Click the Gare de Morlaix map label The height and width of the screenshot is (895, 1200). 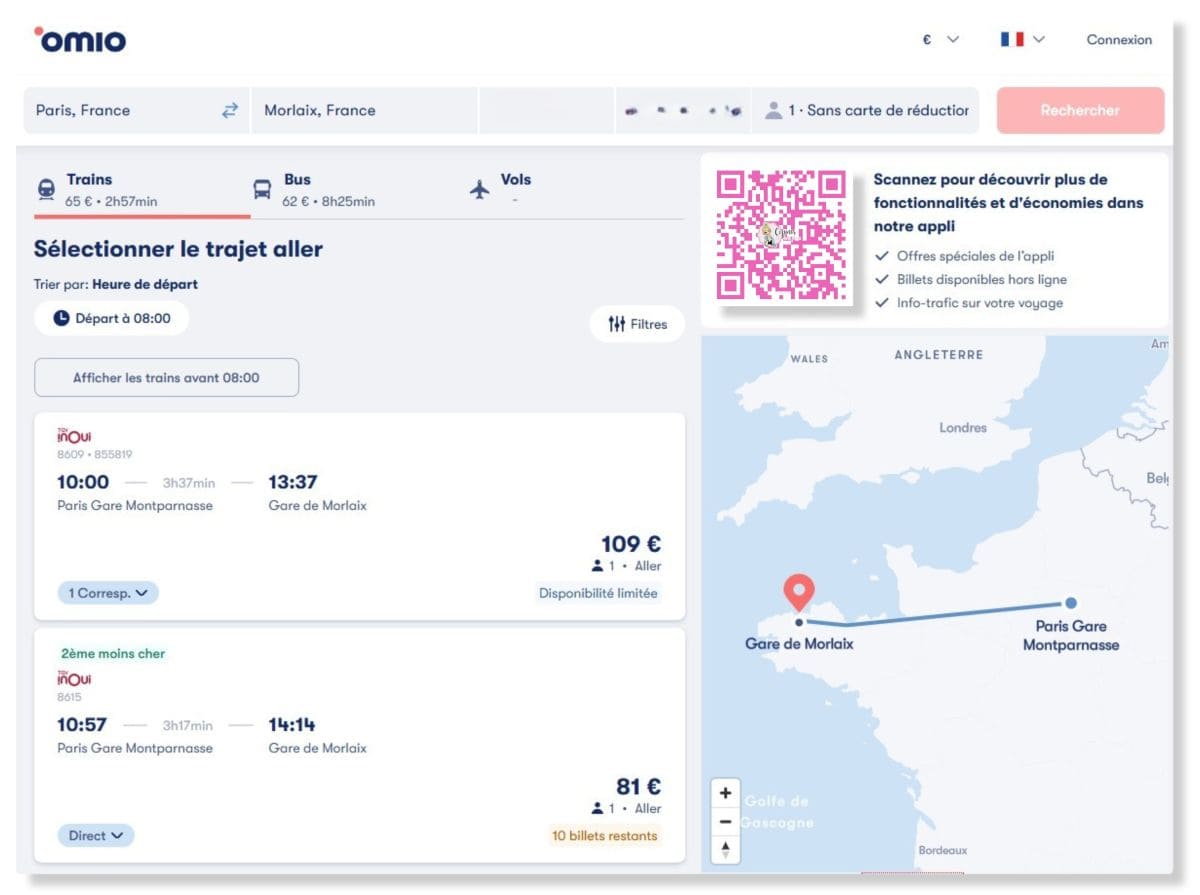coord(799,644)
